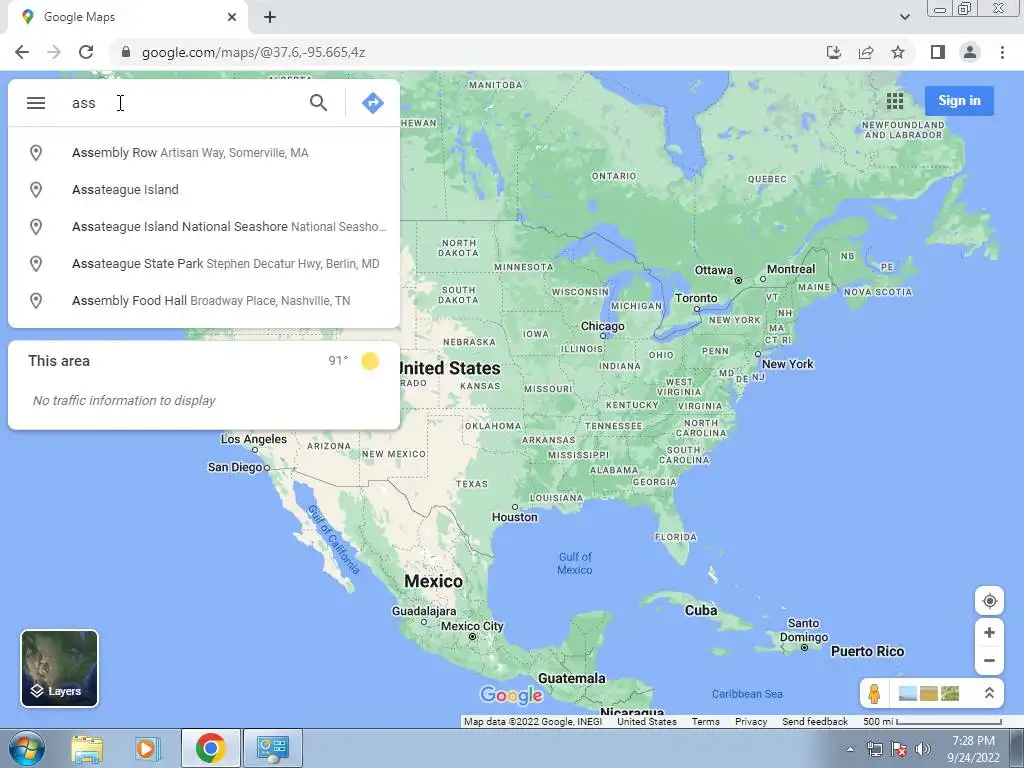Click the New York city label
The height and width of the screenshot is (768, 1024).
pyautogui.click(x=788, y=364)
